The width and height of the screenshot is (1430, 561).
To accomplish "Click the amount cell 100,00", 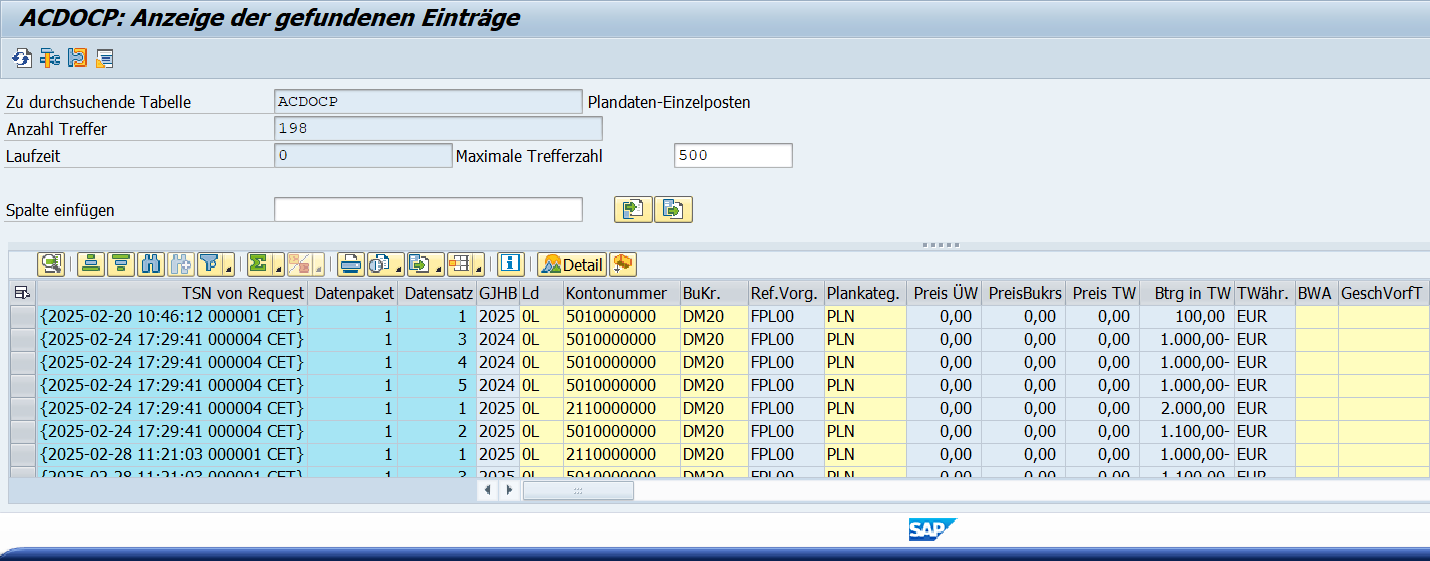I will [1187, 316].
